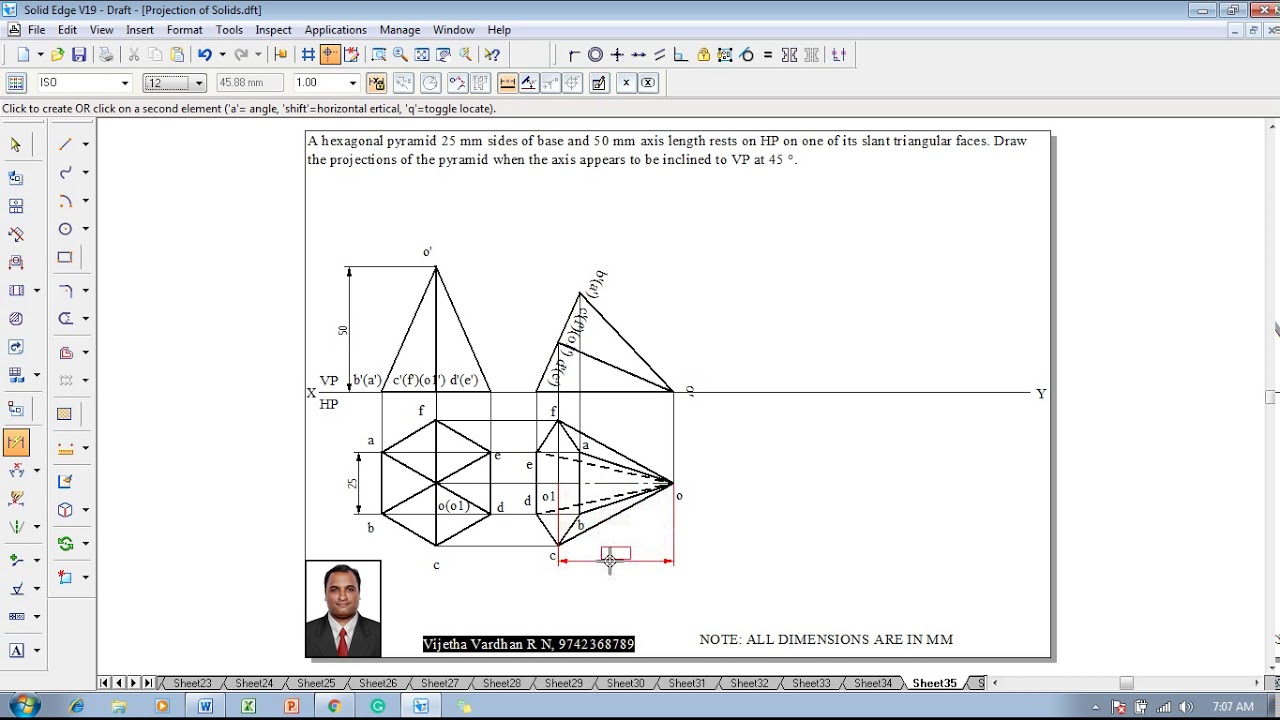This screenshot has width=1280, height=720.
Task: Open the 1.00 scale dropdown
Action: 352,83
